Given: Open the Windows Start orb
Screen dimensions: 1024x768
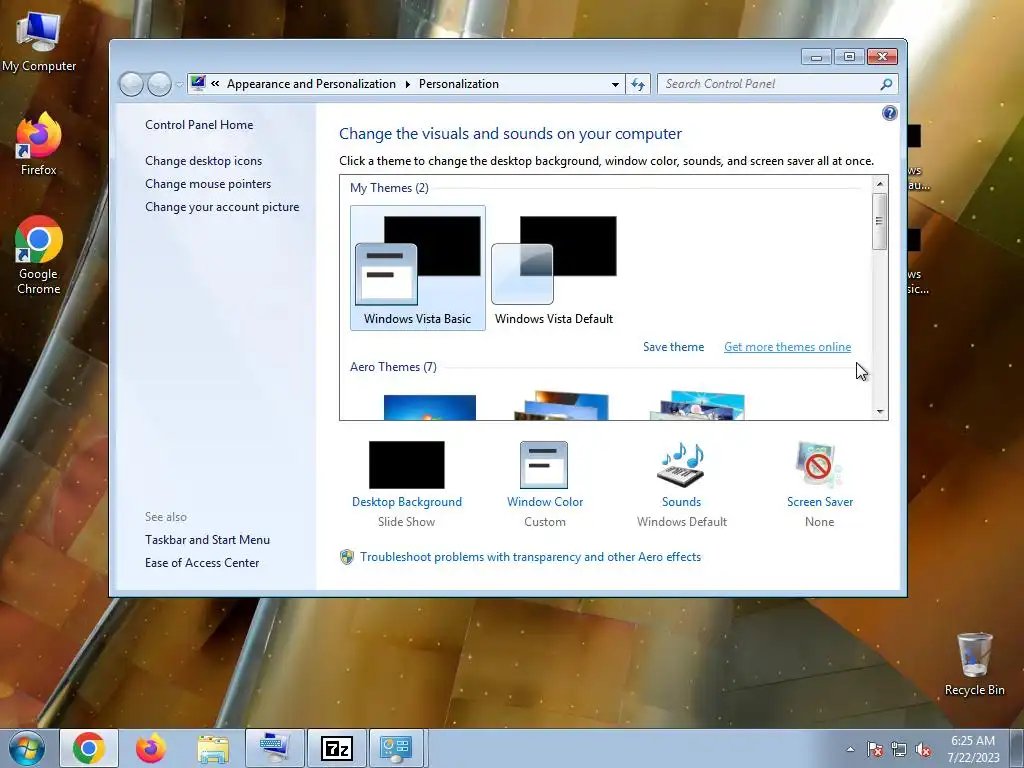Looking at the screenshot, I should pyautogui.click(x=26, y=748).
